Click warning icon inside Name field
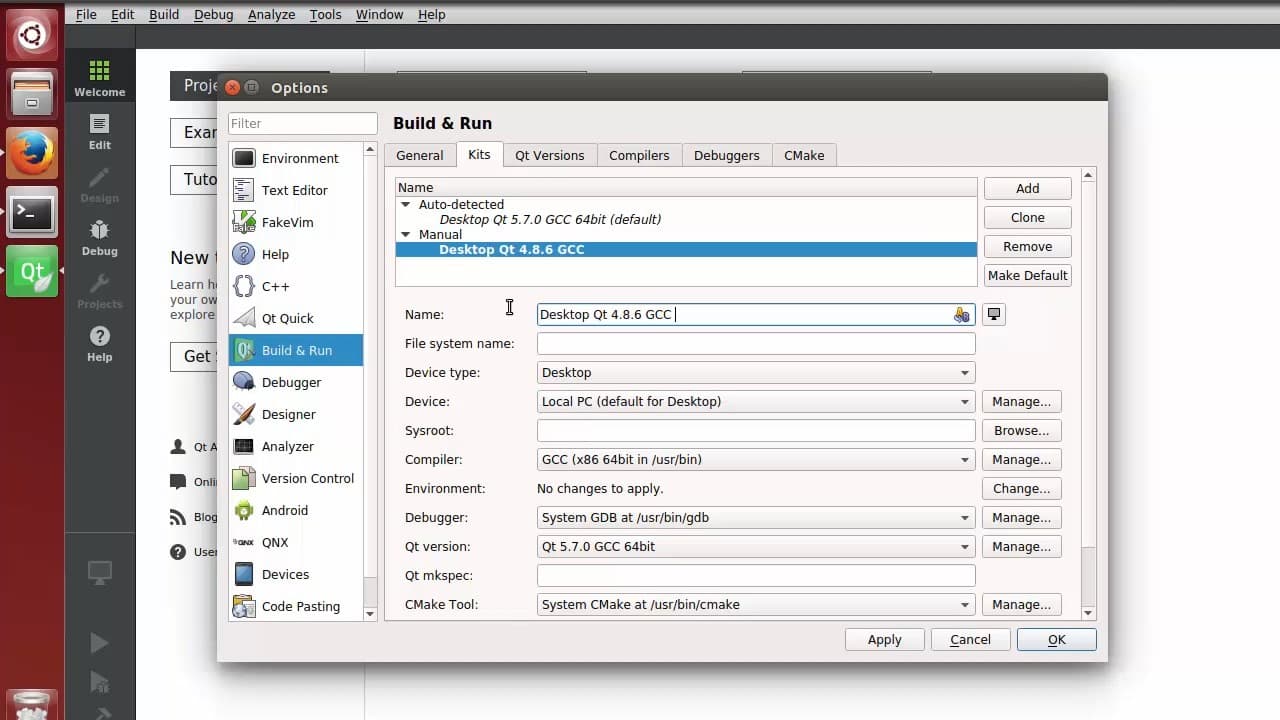Screen dimensions: 1280x720 tap(961, 315)
